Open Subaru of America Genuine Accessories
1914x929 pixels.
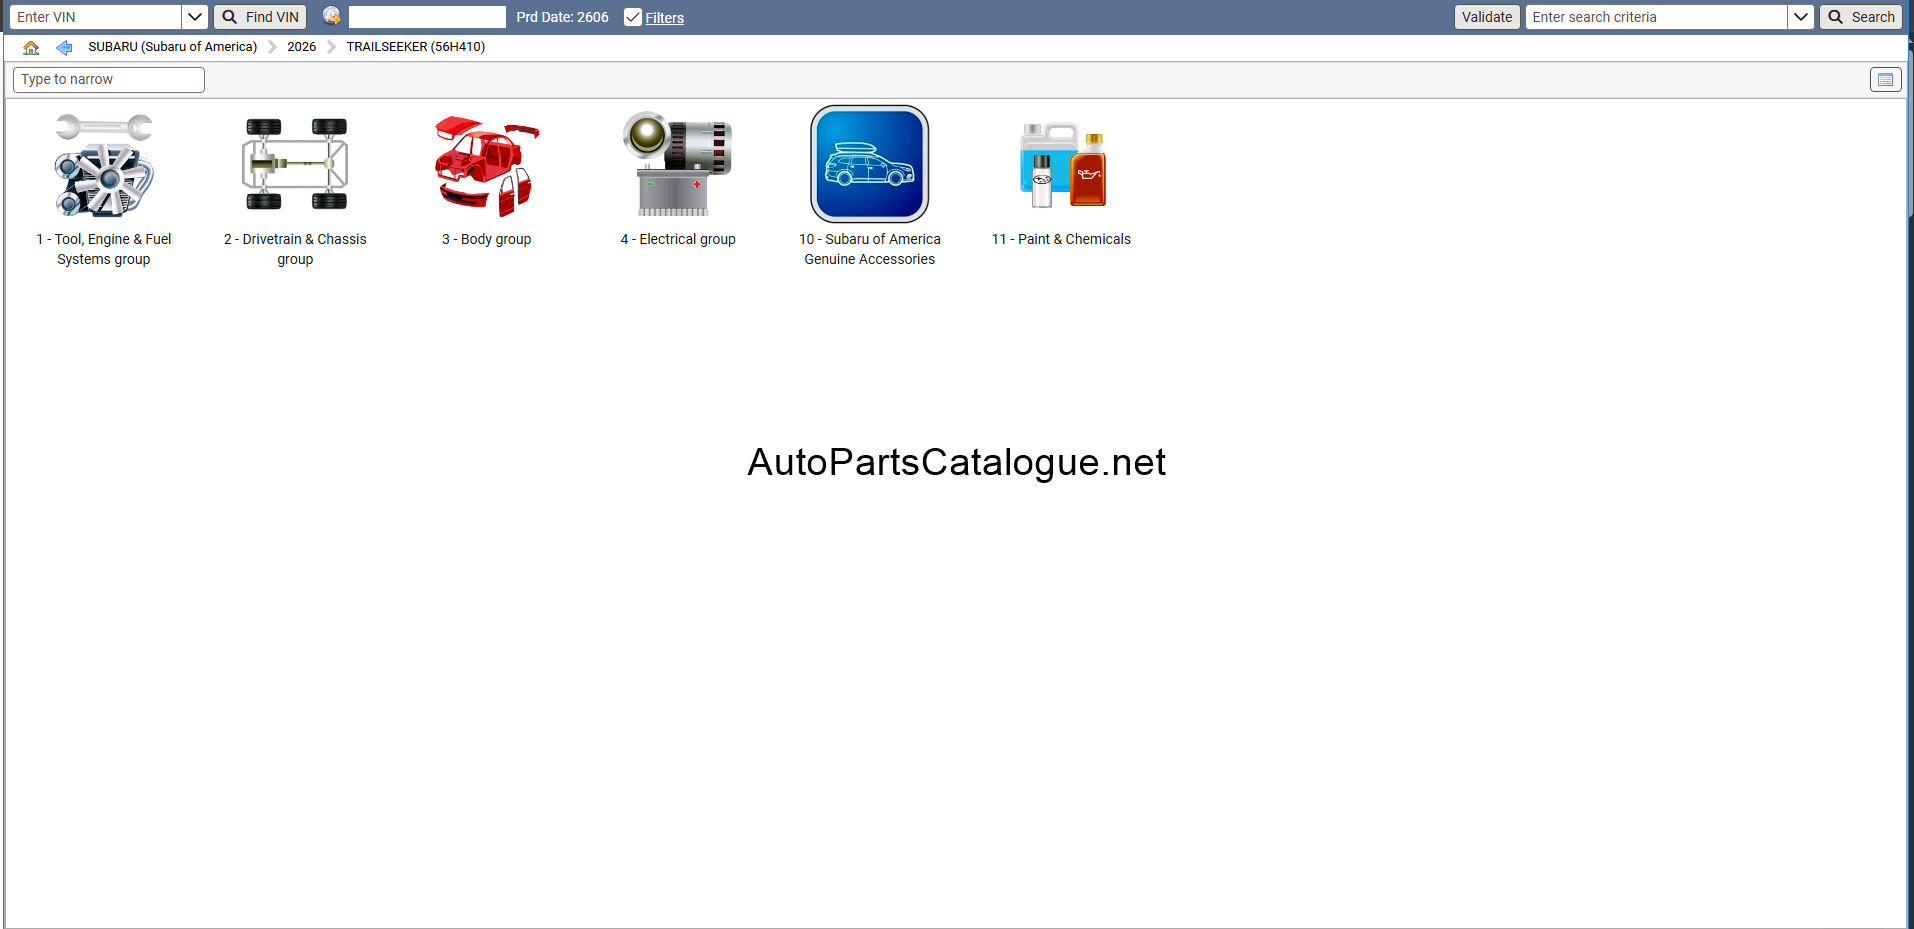(x=870, y=164)
